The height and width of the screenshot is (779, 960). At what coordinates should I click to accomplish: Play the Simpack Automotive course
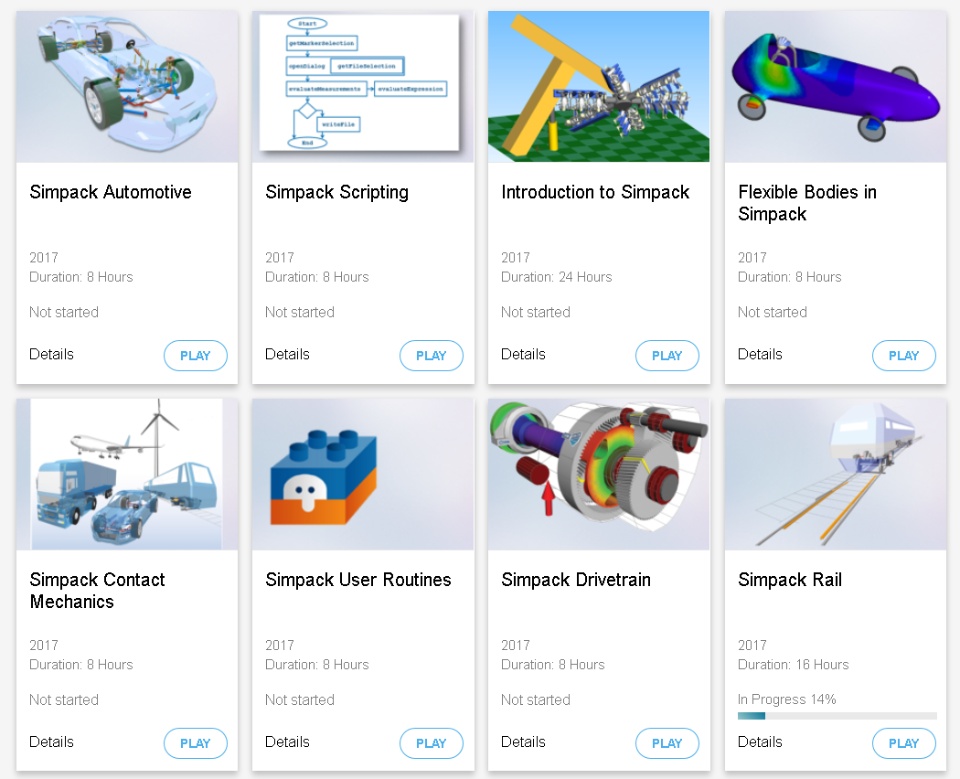pyautogui.click(x=195, y=355)
